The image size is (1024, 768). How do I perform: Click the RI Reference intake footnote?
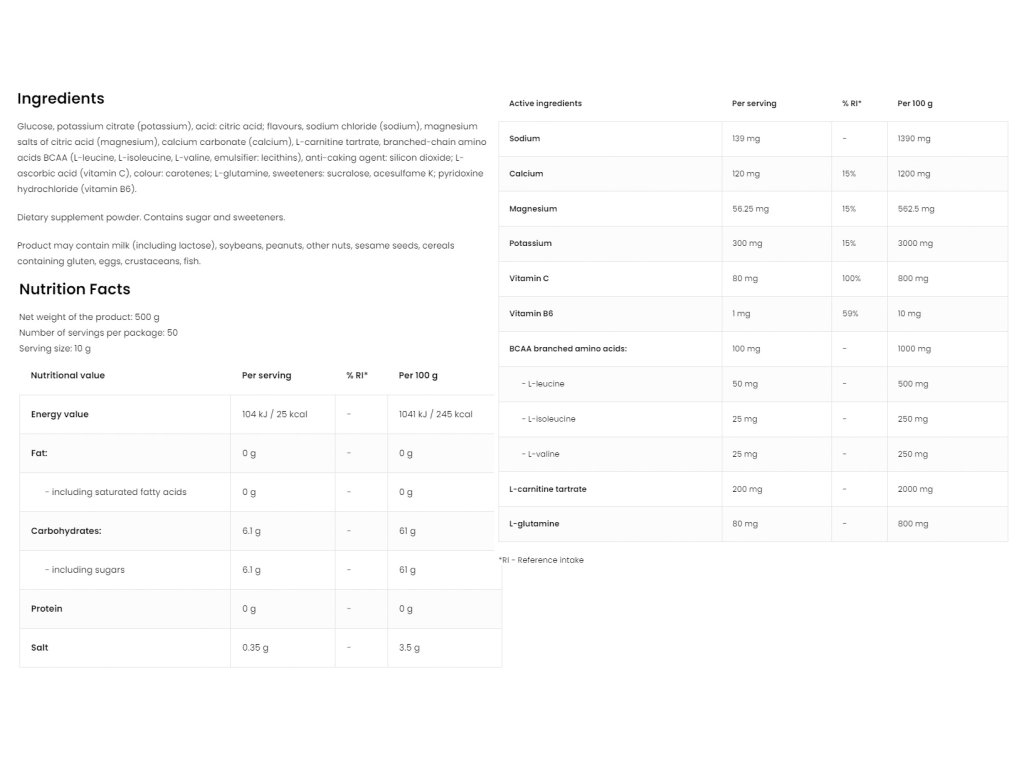[x=541, y=560]
